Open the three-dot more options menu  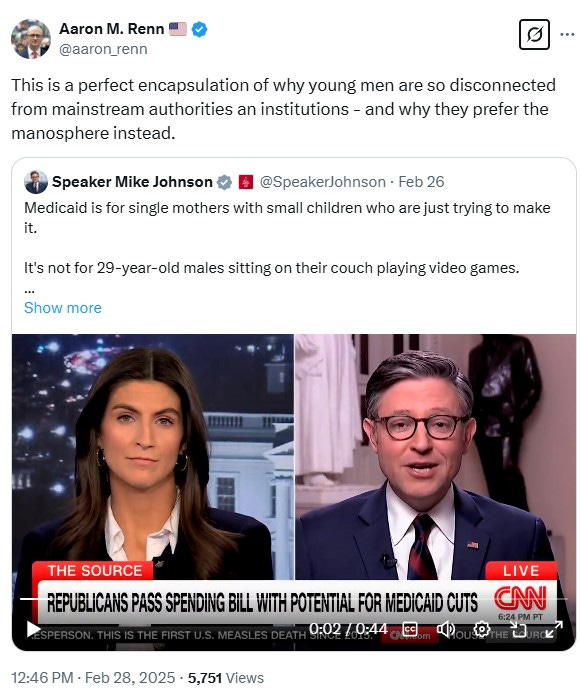coord(567,34)
